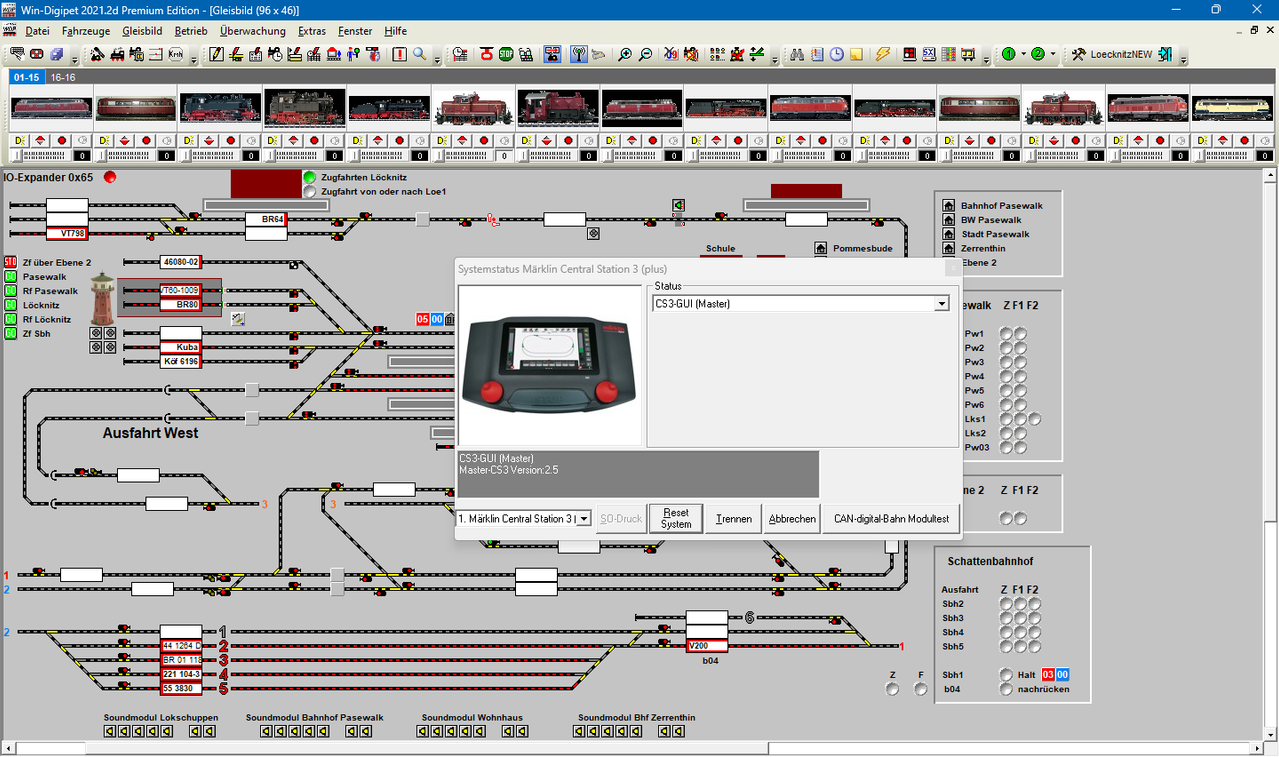Expand overflow arrow after LoecknitzNEW toolbar

(x=1183, y=60)
